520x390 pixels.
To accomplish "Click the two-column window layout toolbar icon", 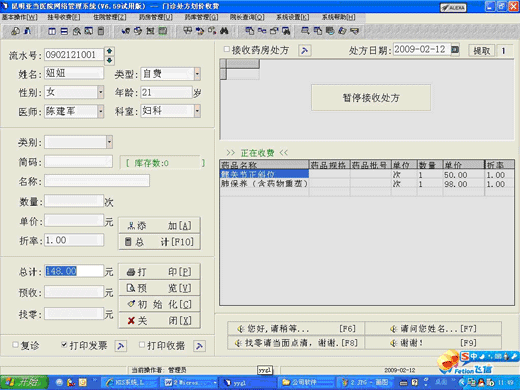I will [x=52, y=31].
